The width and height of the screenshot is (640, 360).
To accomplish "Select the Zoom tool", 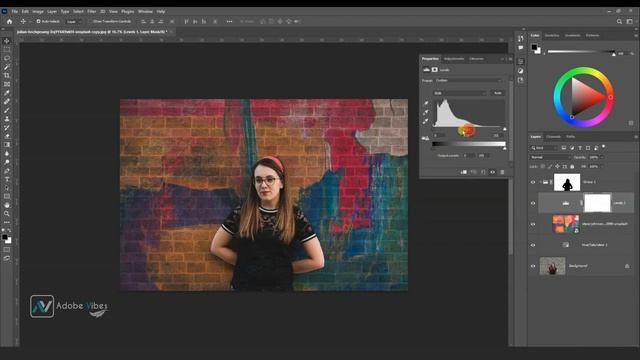I will (7, 213).
